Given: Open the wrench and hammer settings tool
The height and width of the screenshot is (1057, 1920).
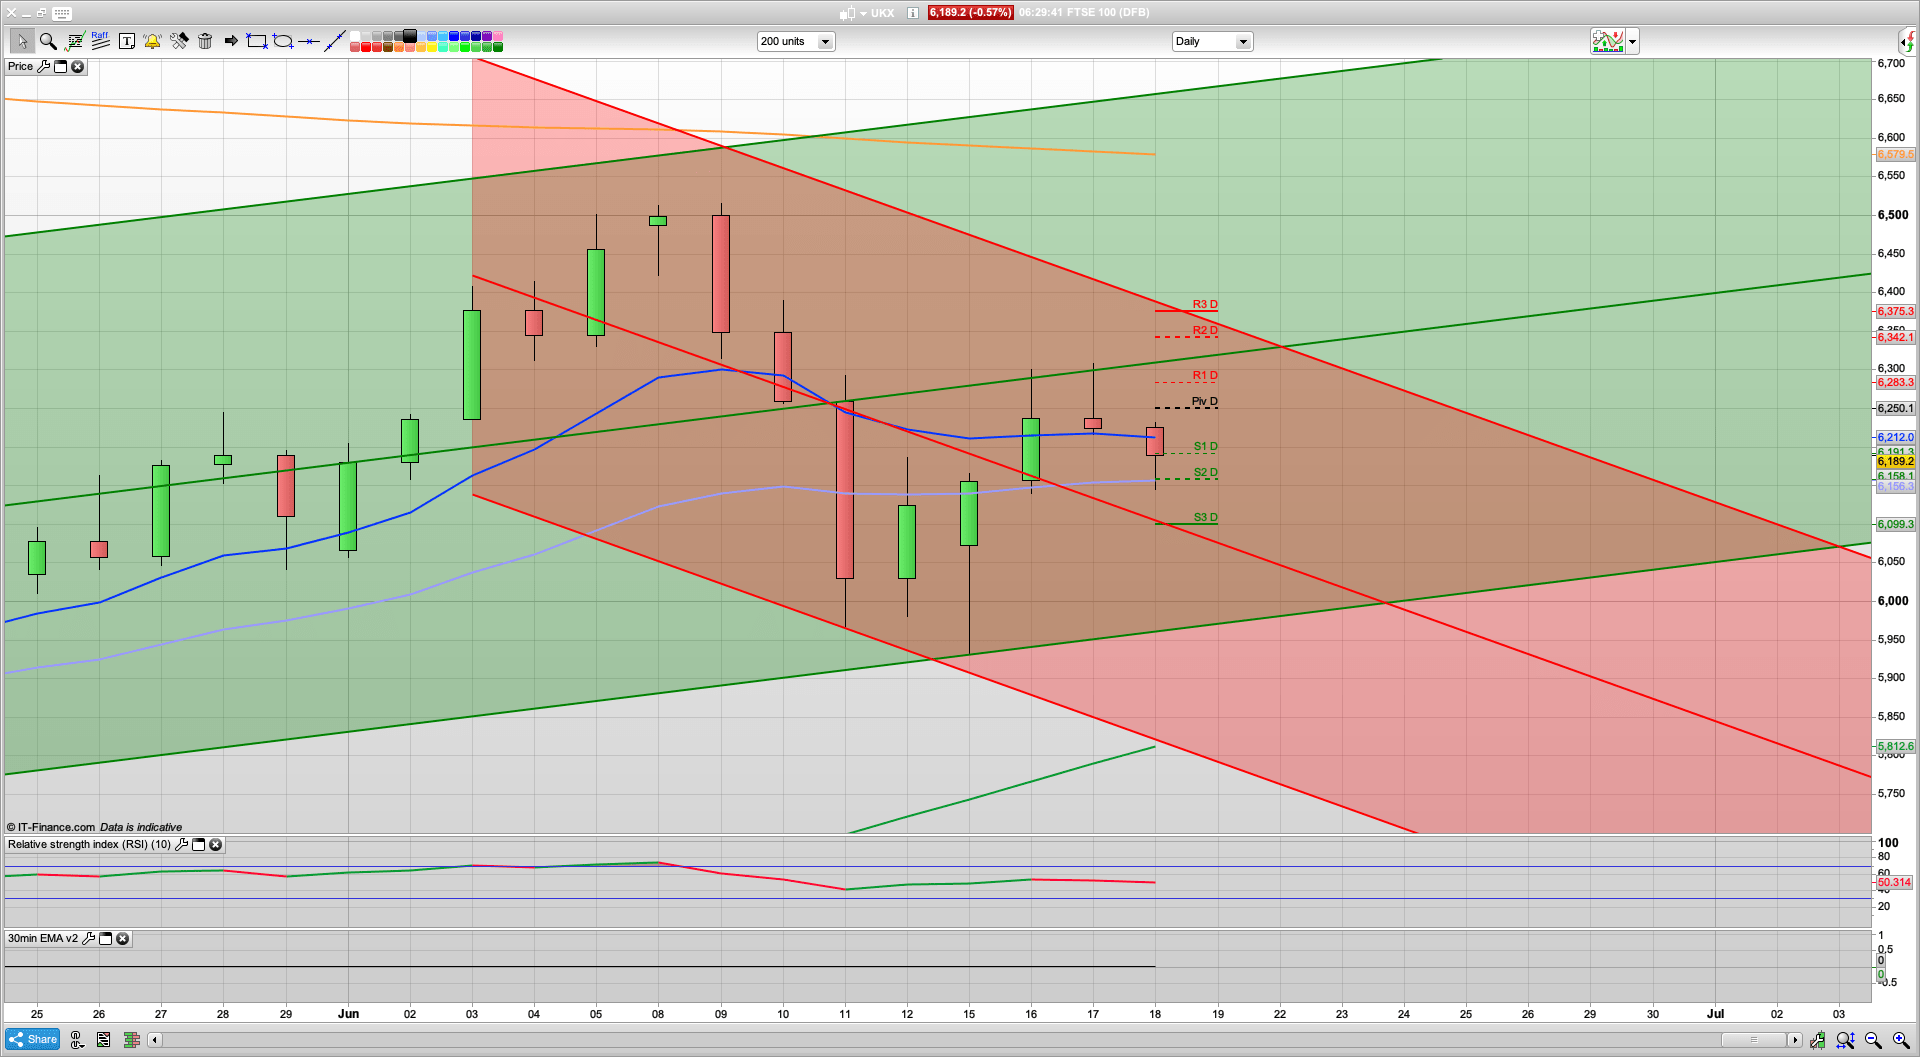Looking at the screenshot, I should [x=179, y=41].
